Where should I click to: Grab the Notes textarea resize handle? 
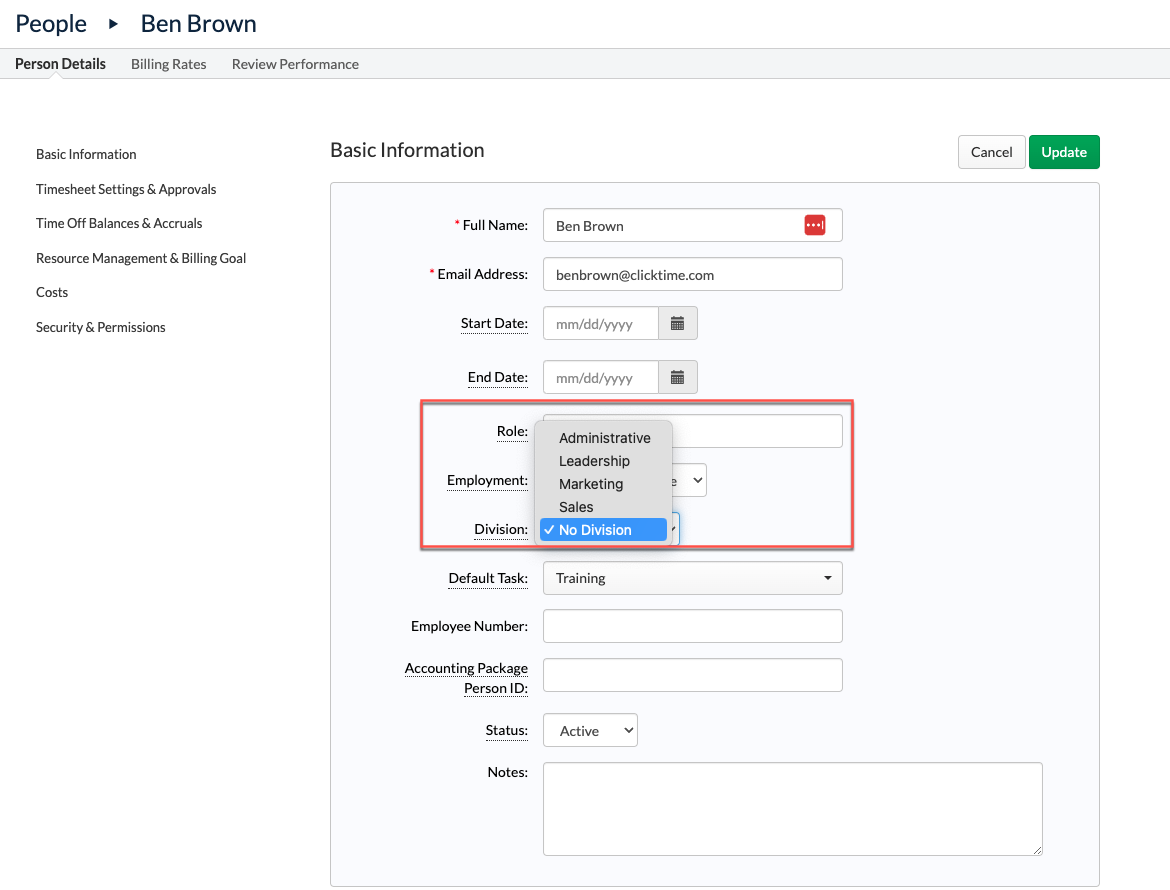coord(1037,850)
